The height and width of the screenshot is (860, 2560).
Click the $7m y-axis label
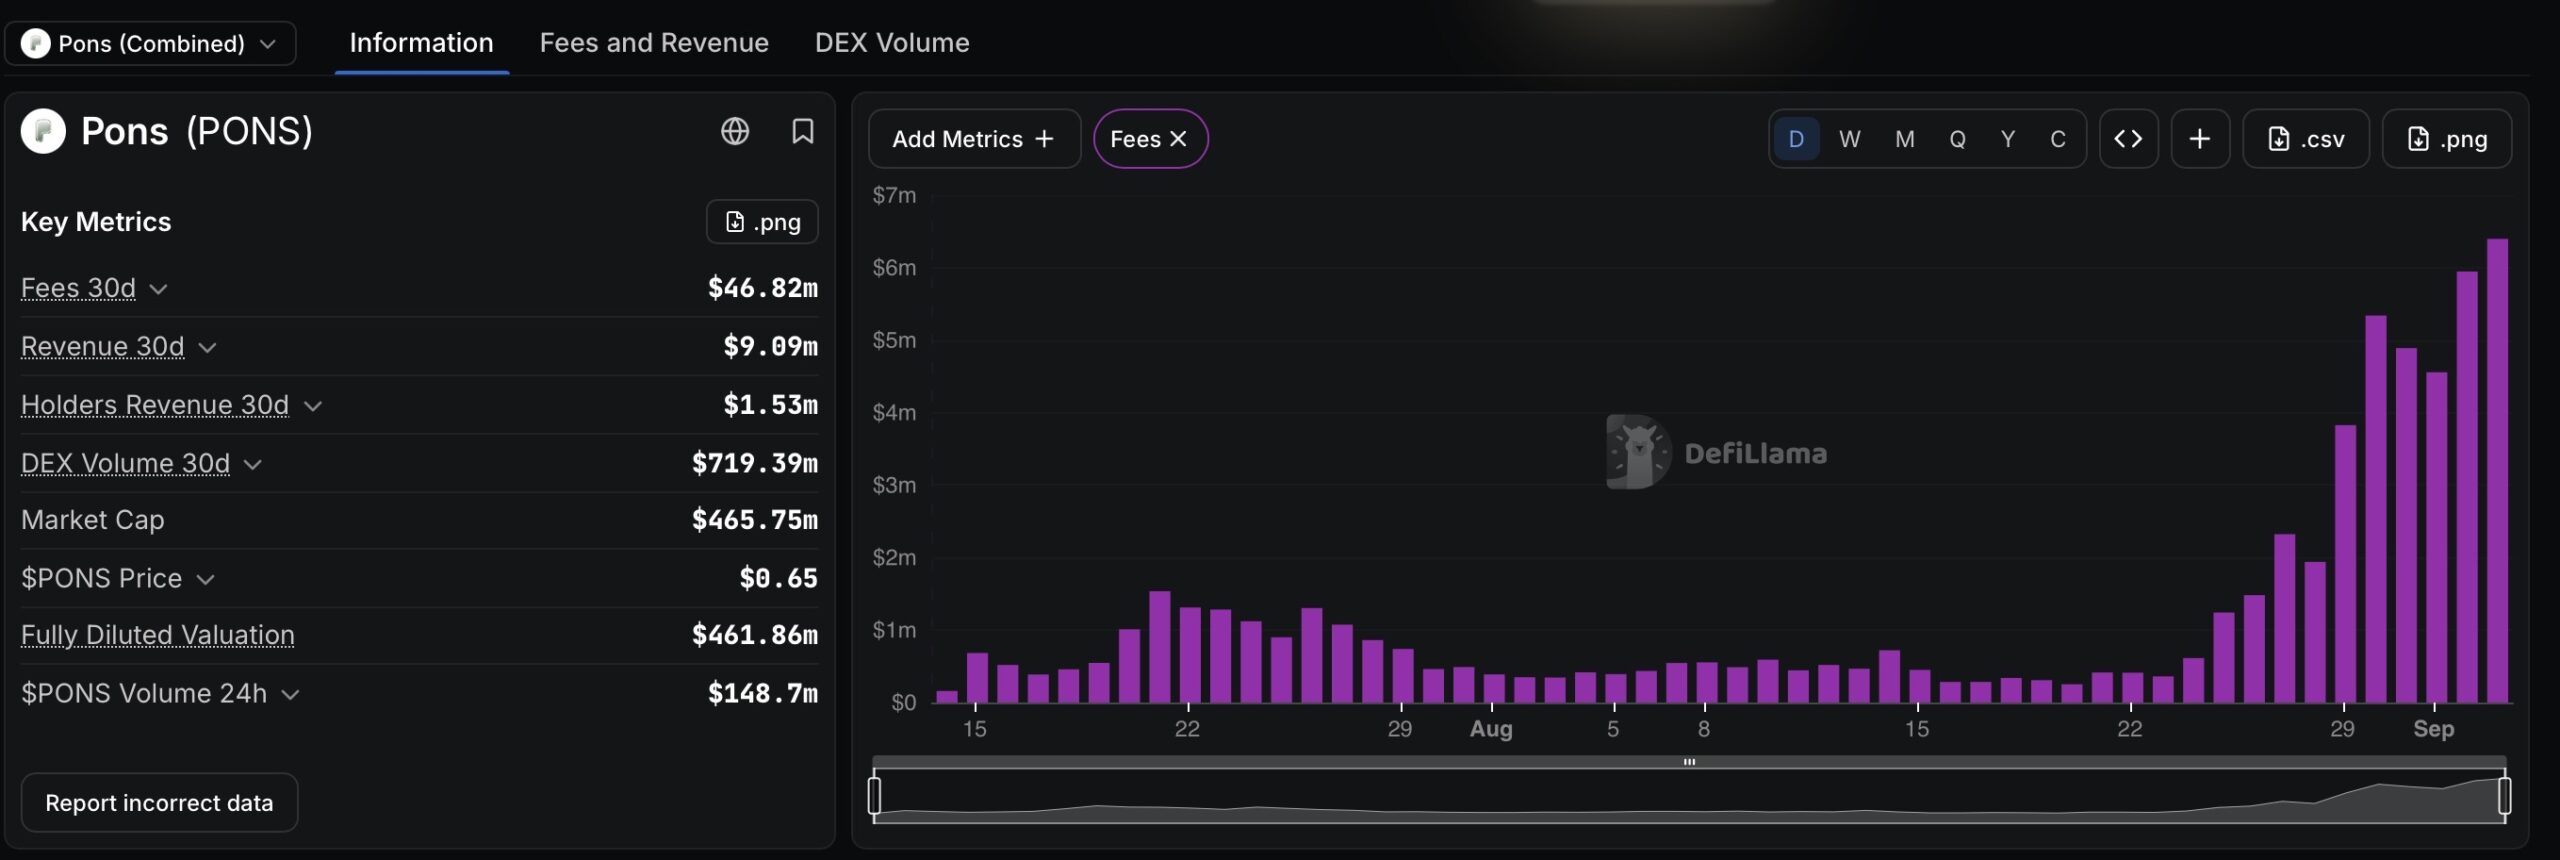coord(894,196)
